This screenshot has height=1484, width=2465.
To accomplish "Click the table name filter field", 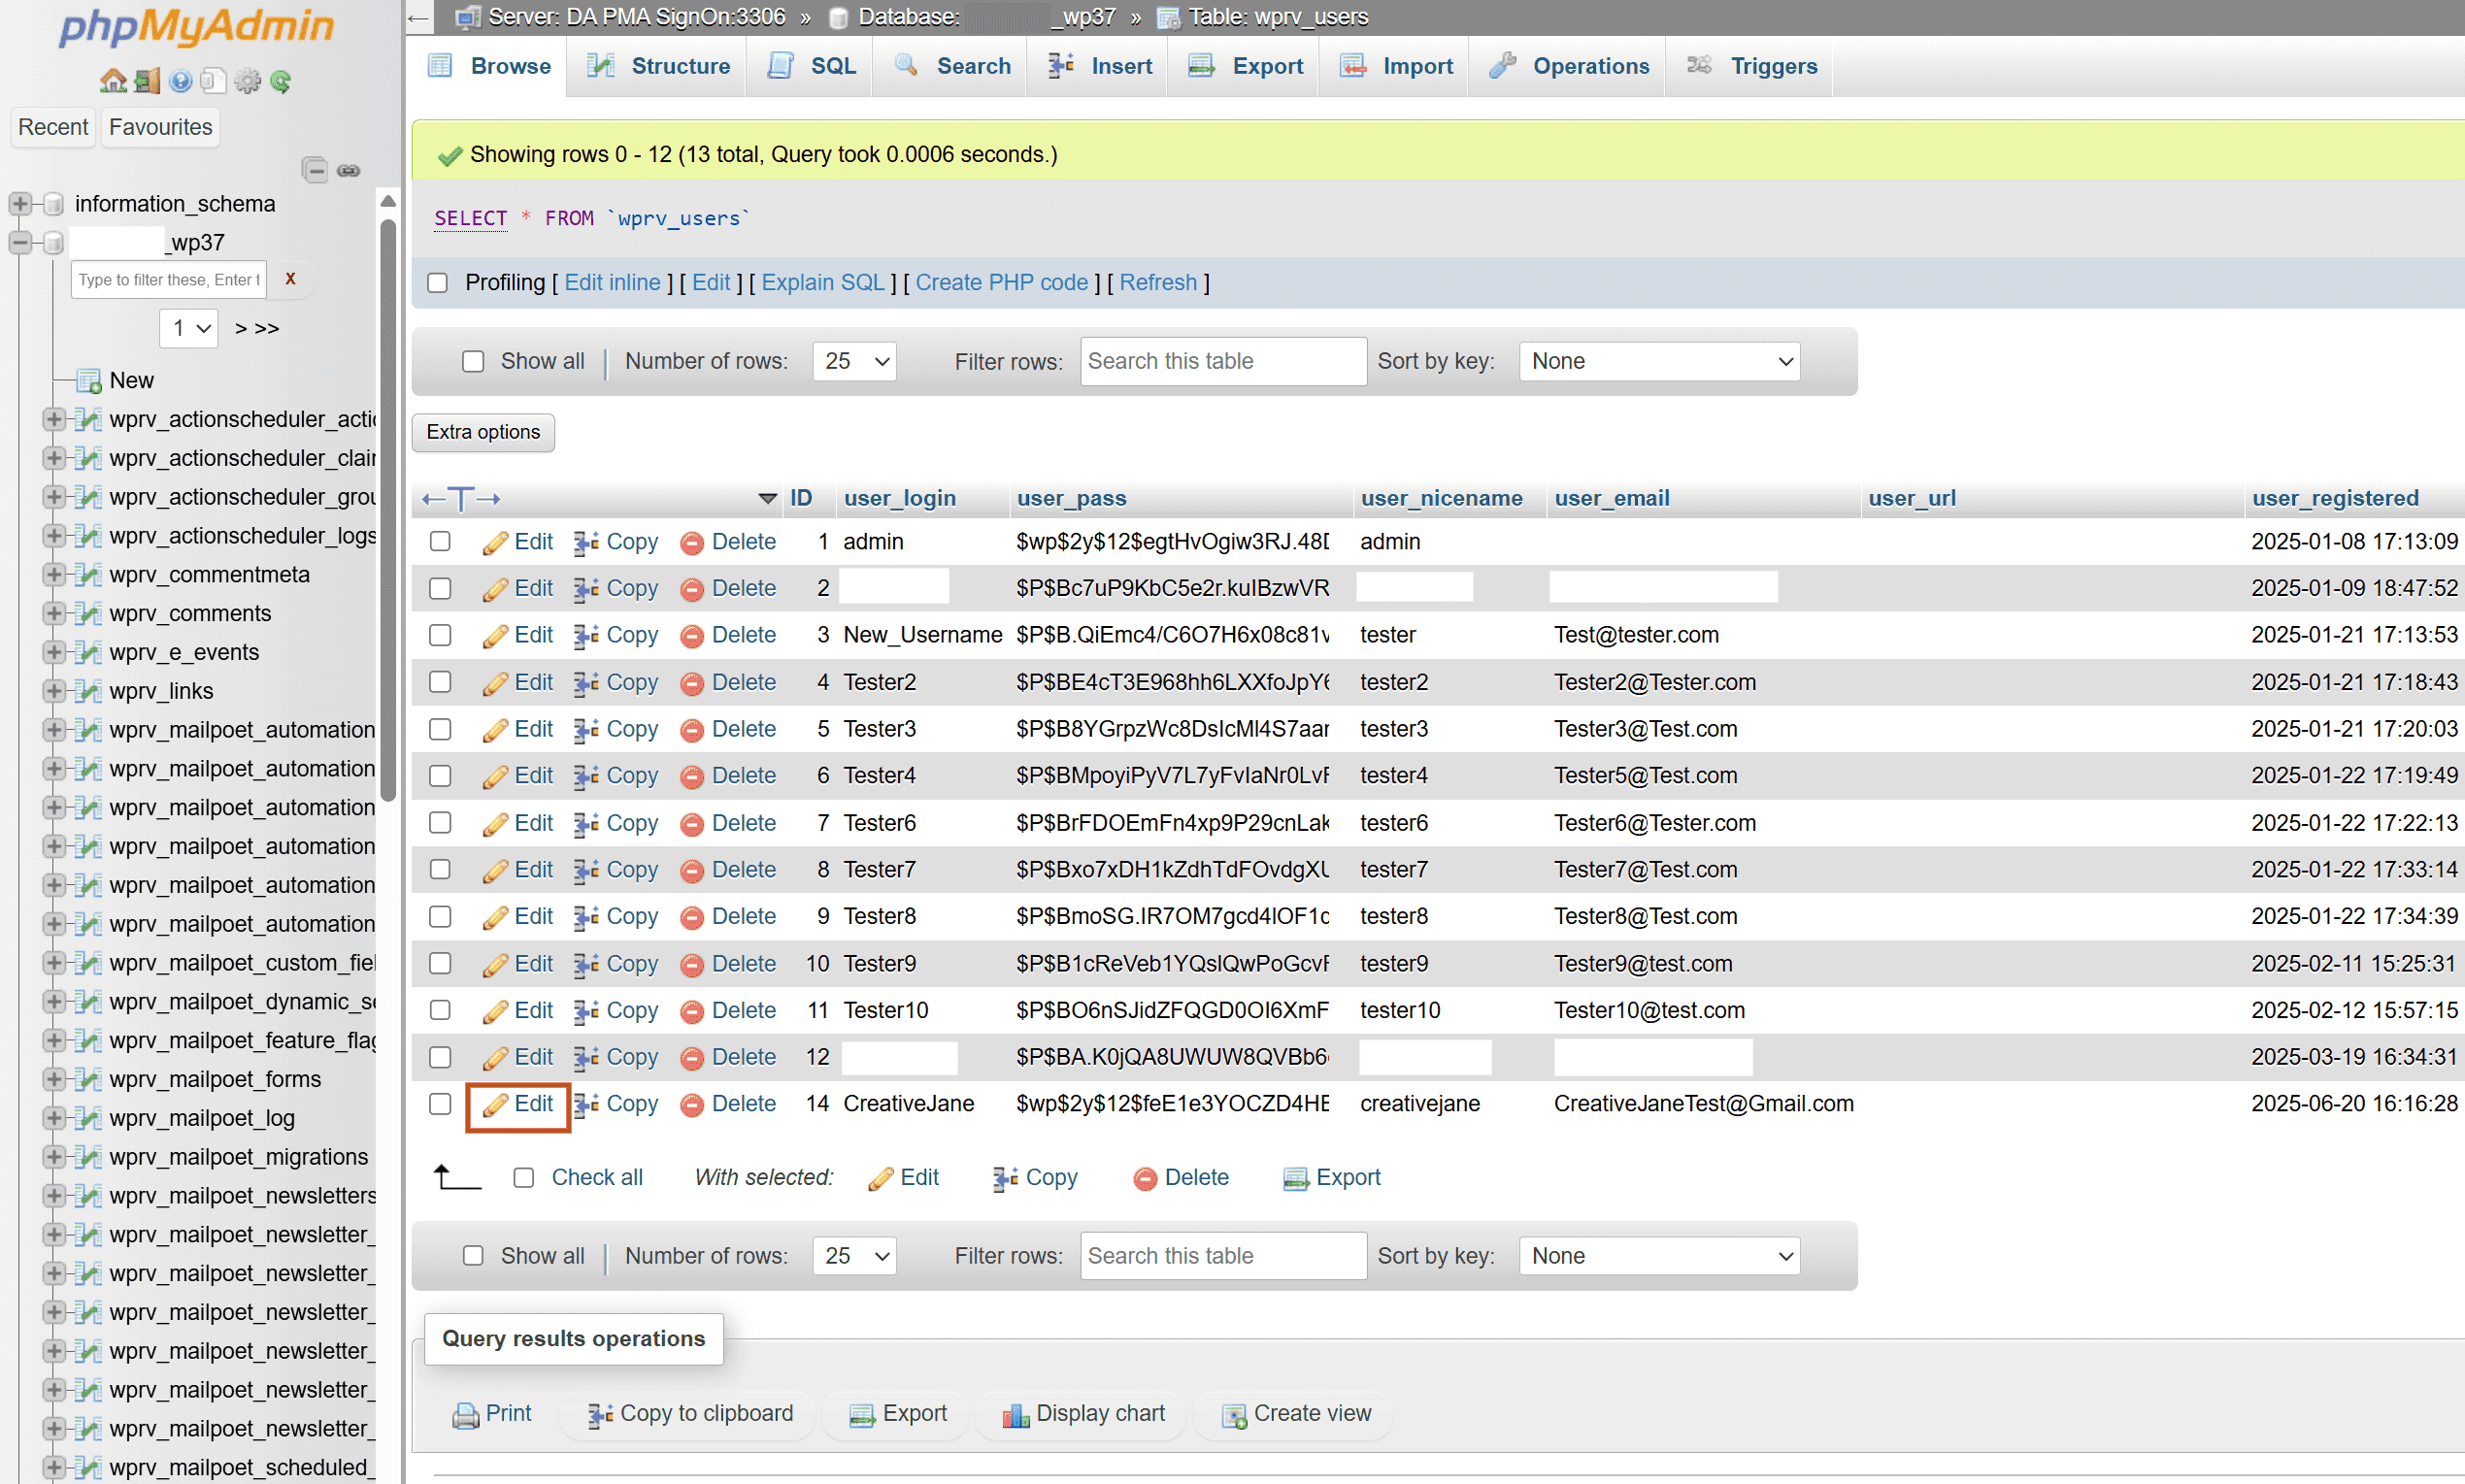I will (x=169, y=280).
